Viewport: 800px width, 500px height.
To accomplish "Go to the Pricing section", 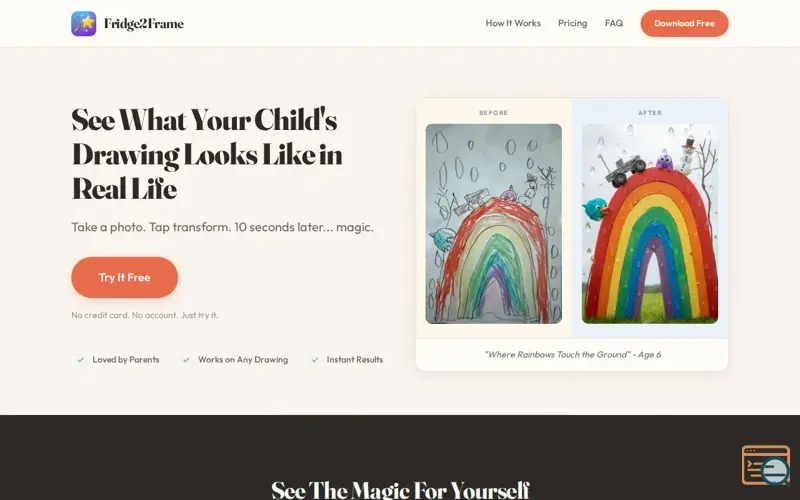I will [572, 23].
